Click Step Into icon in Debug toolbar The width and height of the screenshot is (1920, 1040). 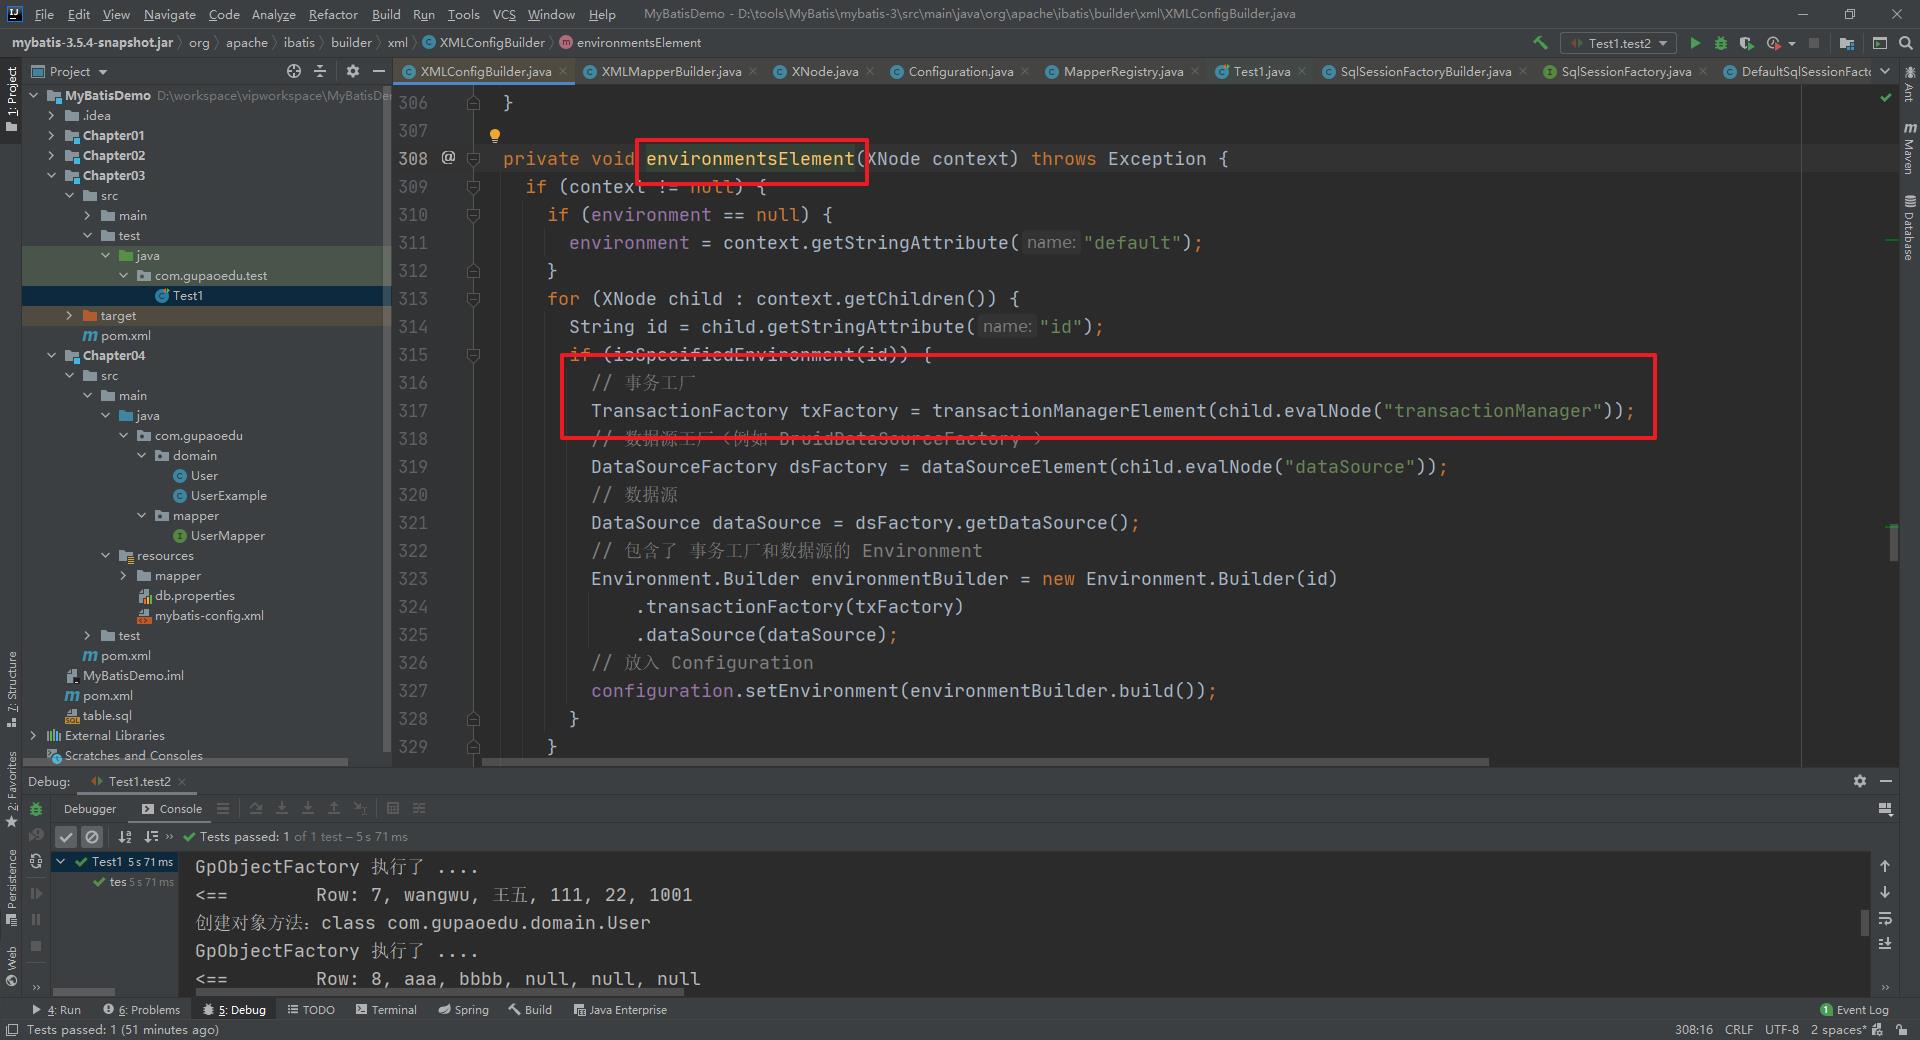282,808
